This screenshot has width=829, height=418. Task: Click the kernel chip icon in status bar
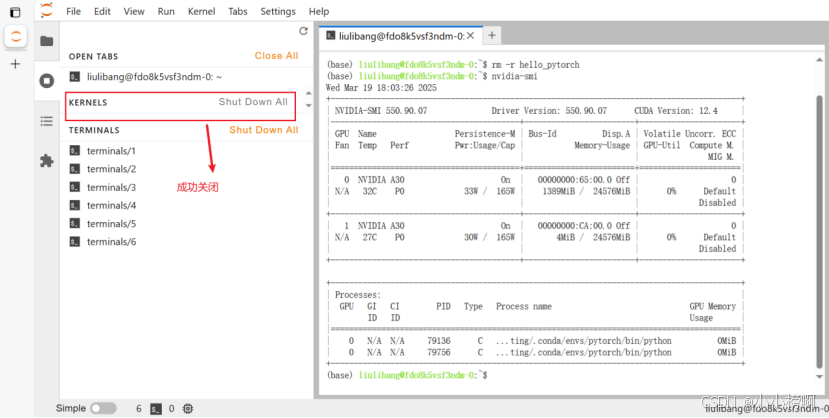[188, 408]
